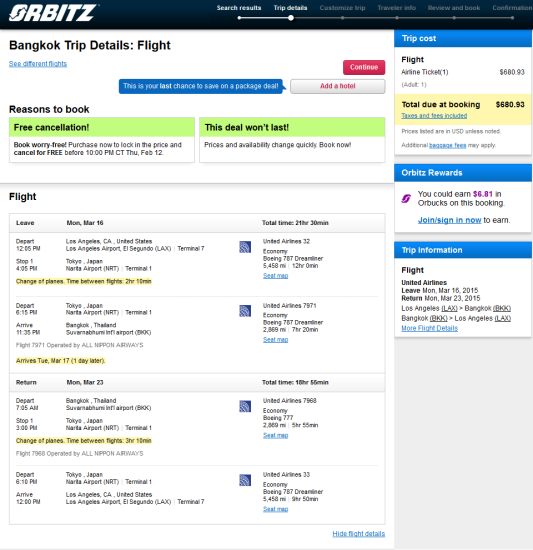Open Seat map for United Airlines 33

click(x=276, y=509)
